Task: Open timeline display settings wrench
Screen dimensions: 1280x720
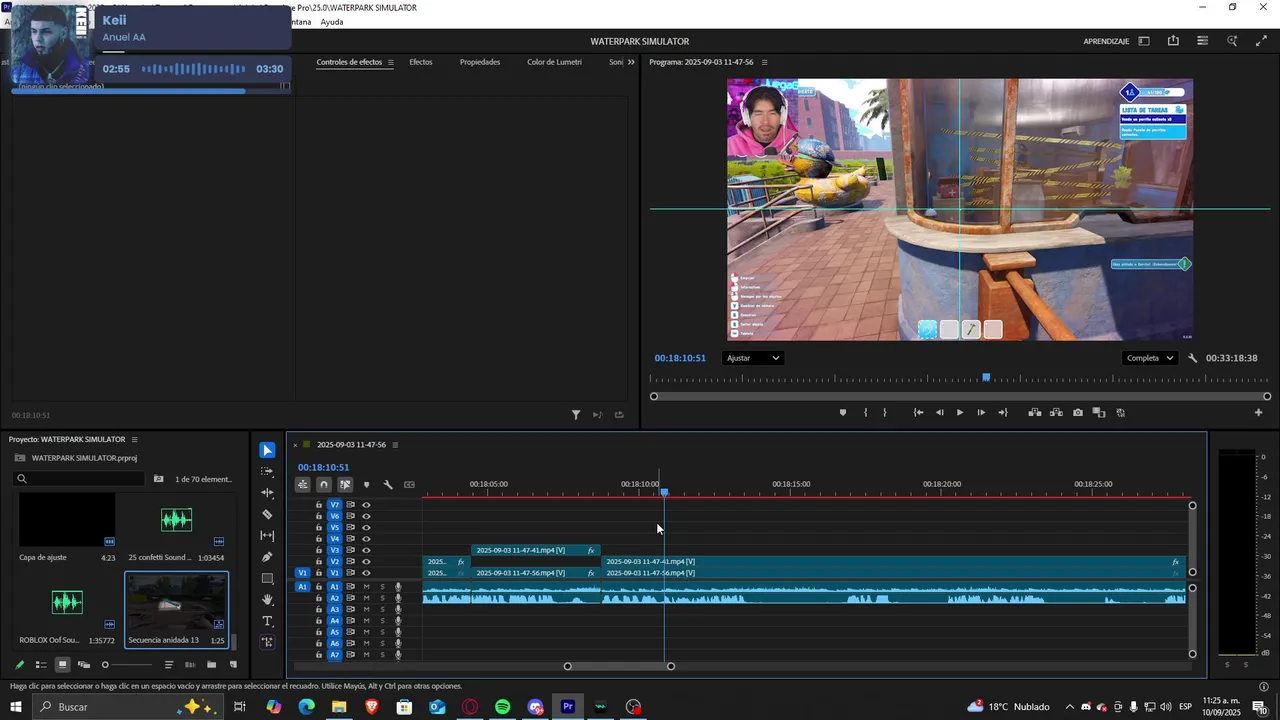Action: [388, 485]
